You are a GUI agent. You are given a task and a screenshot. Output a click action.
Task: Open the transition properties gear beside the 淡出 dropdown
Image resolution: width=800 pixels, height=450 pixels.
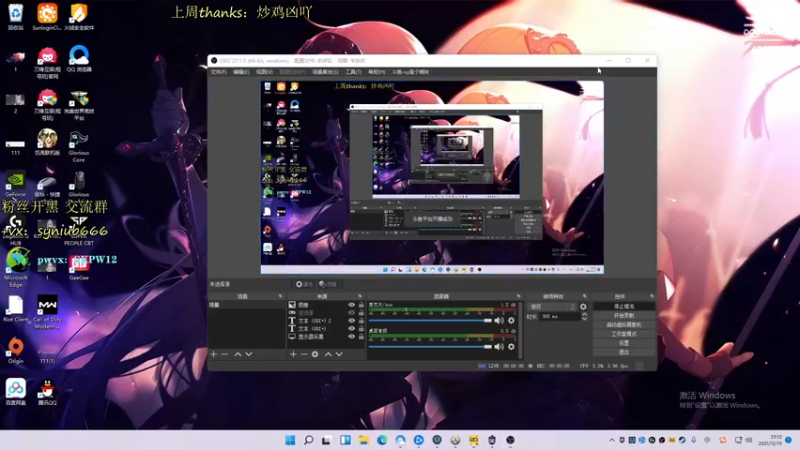tap(583, 307)
